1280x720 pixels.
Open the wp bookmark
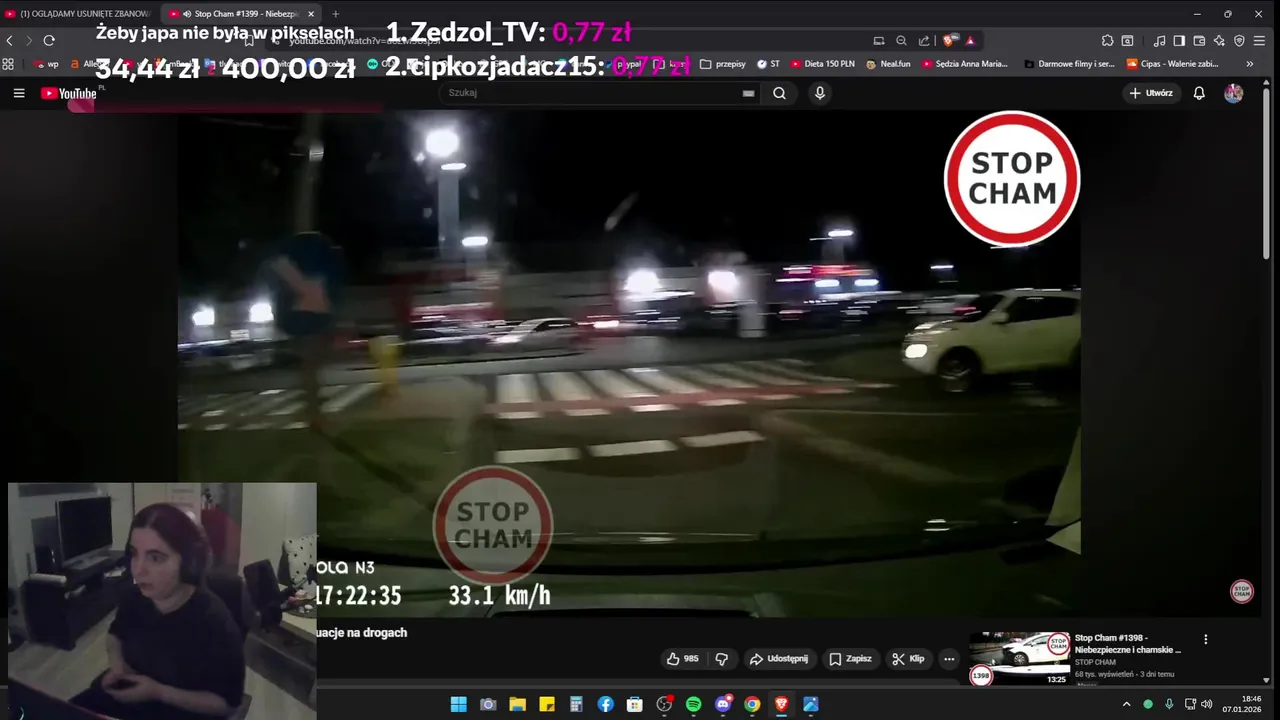[47, 64]
